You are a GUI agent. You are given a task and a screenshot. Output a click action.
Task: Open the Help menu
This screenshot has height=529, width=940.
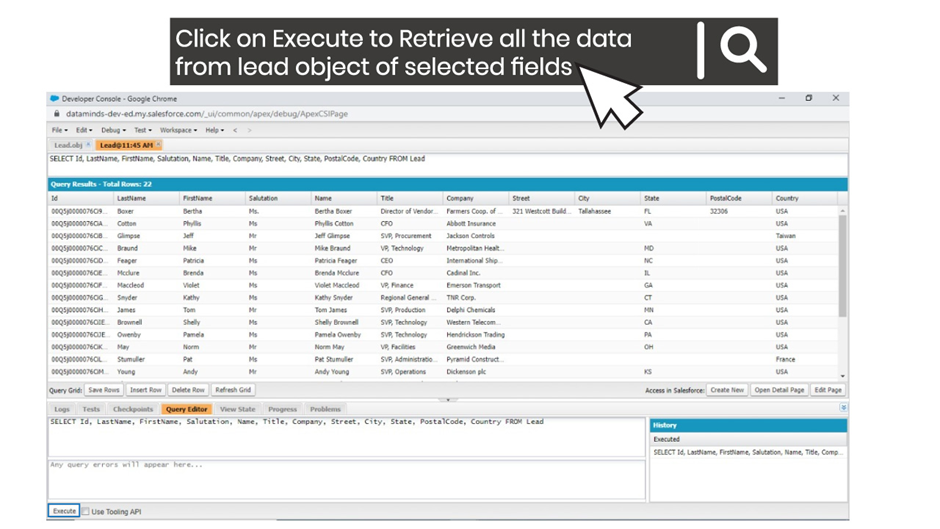[x=215, y=130]
